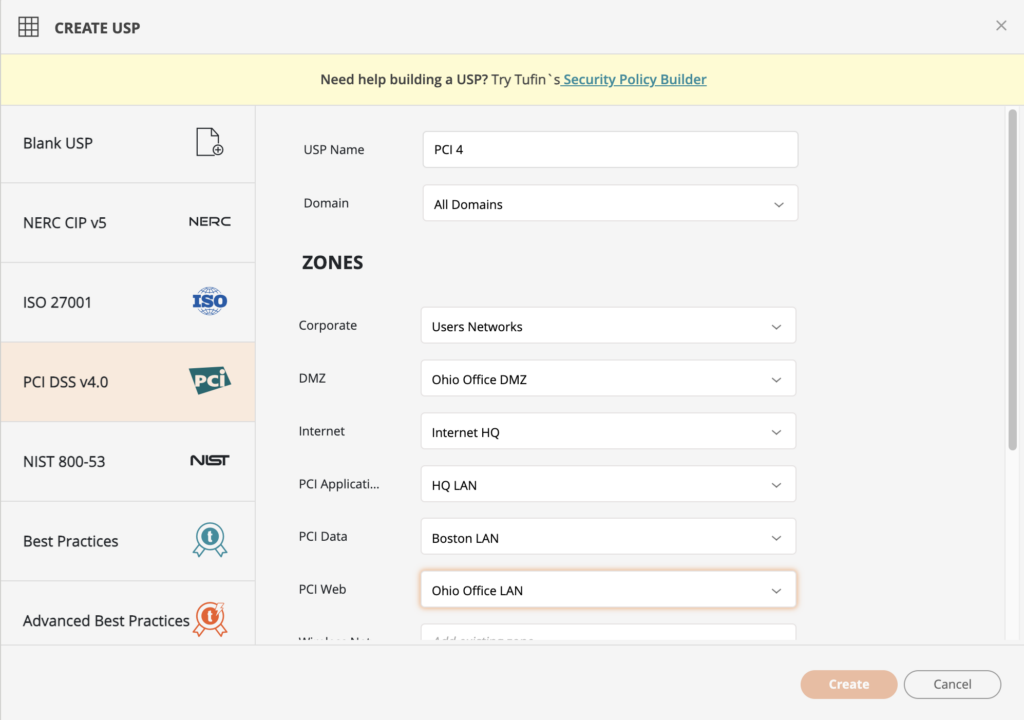Click the Advanced Best Practices badge icon
This screenshot has width=1024, height=720.
click(x=209, y=619)
